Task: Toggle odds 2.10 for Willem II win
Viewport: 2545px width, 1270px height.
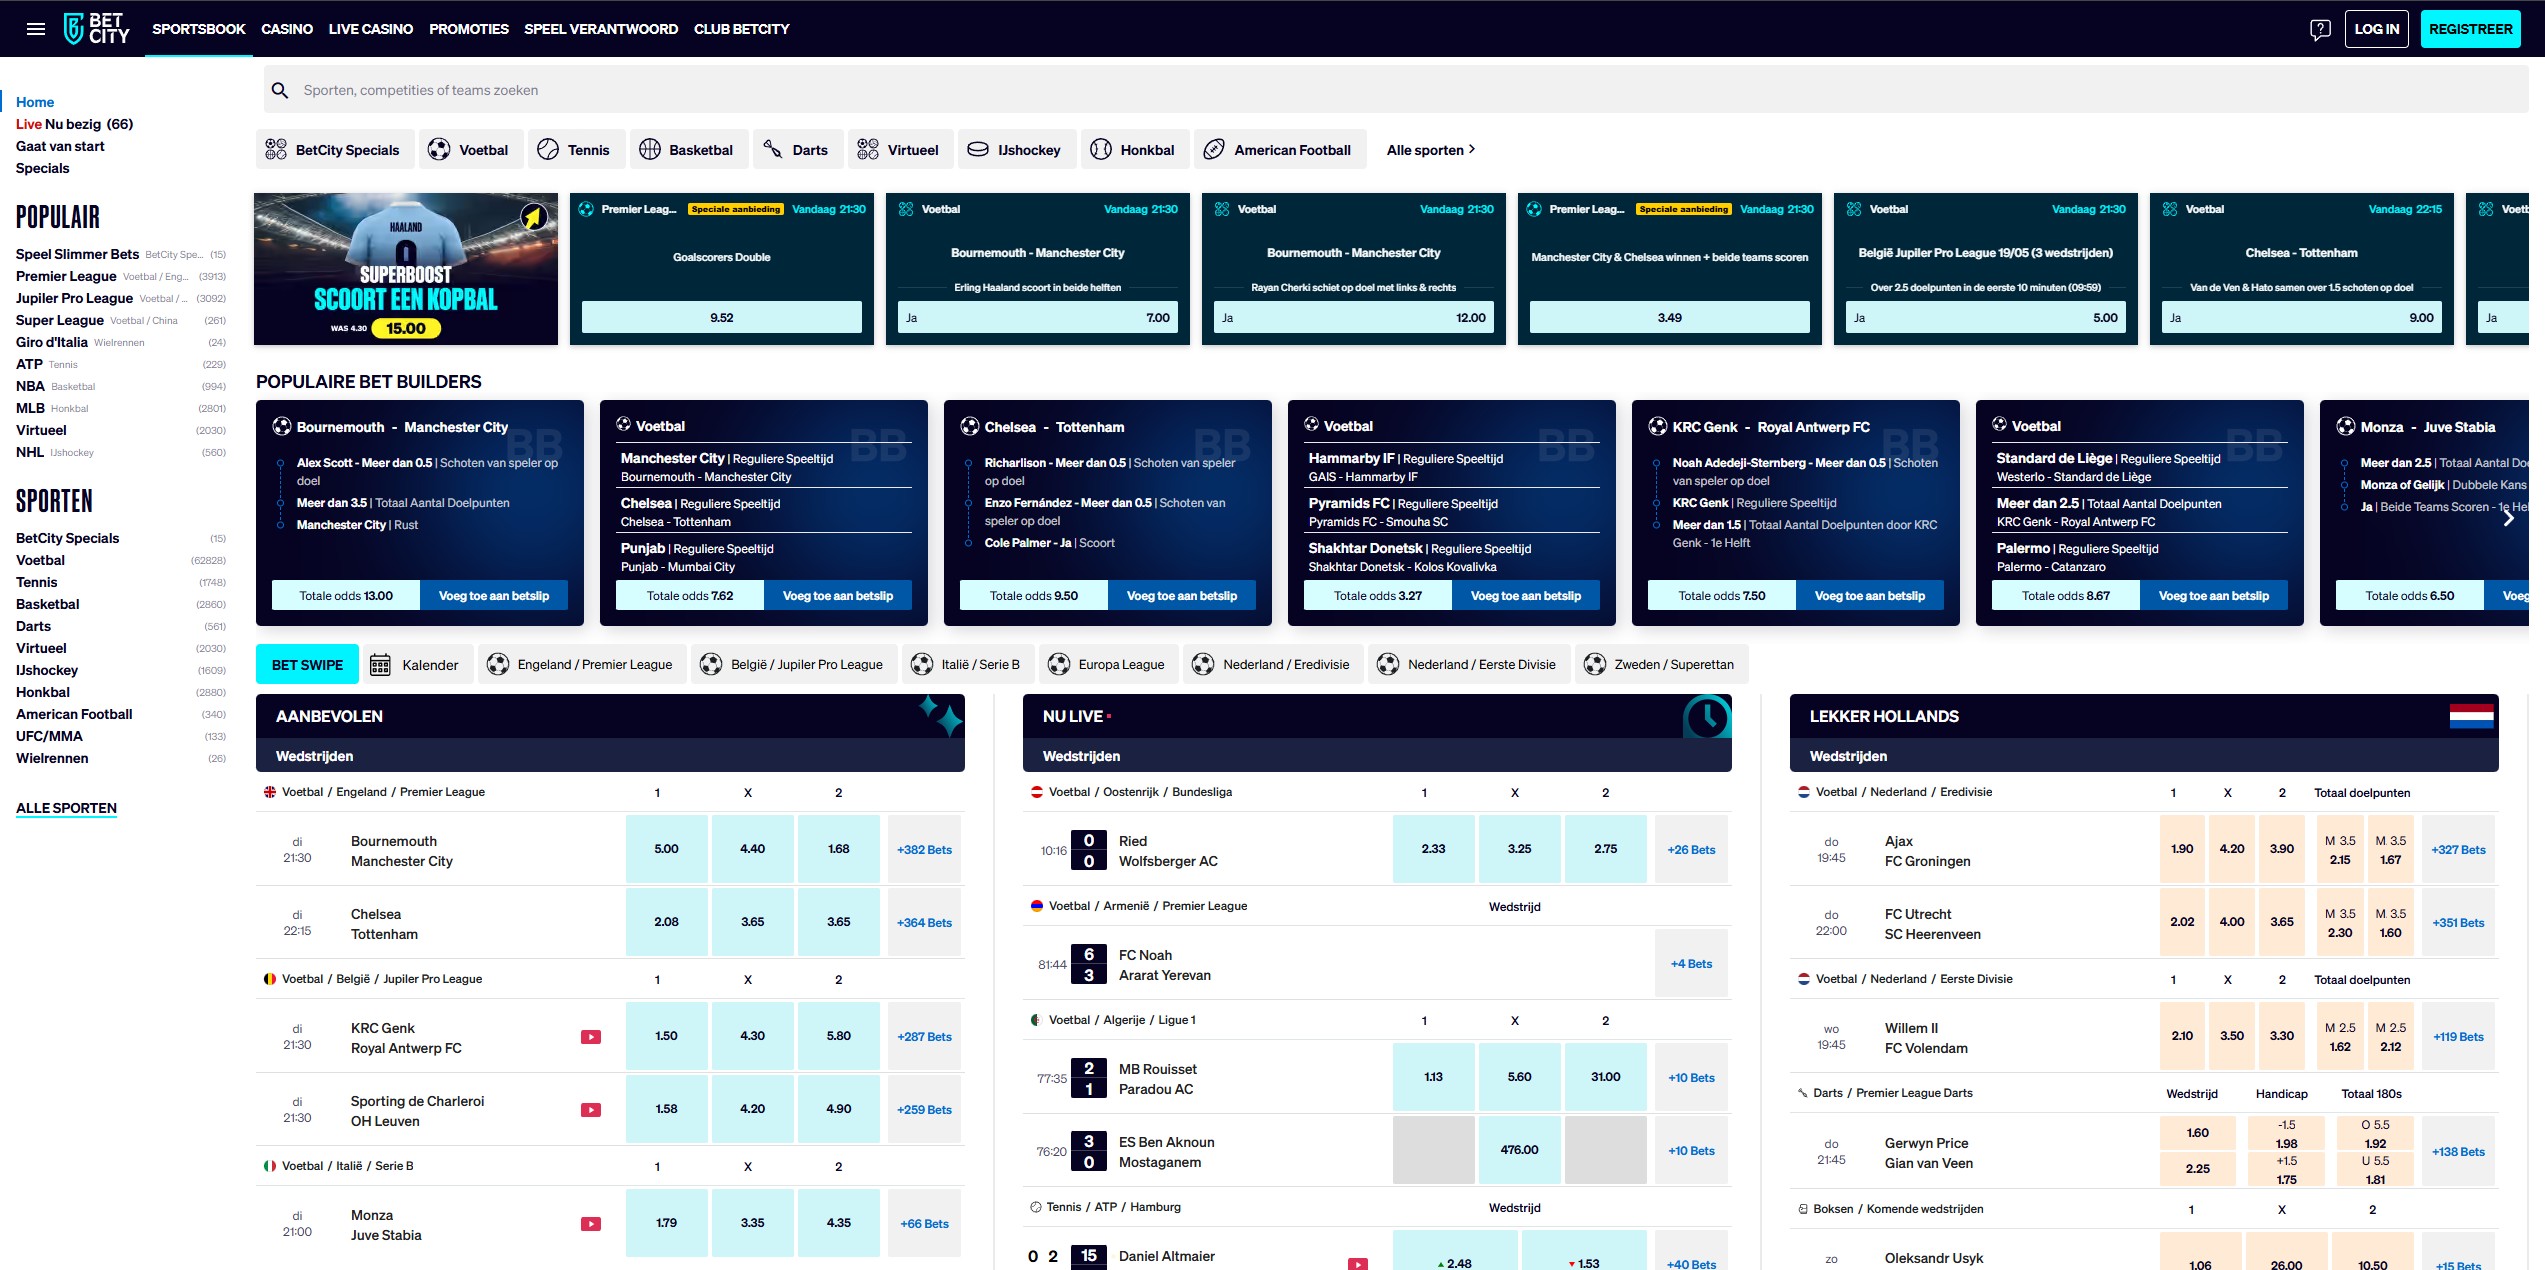Action: tap(2182, 1036)
